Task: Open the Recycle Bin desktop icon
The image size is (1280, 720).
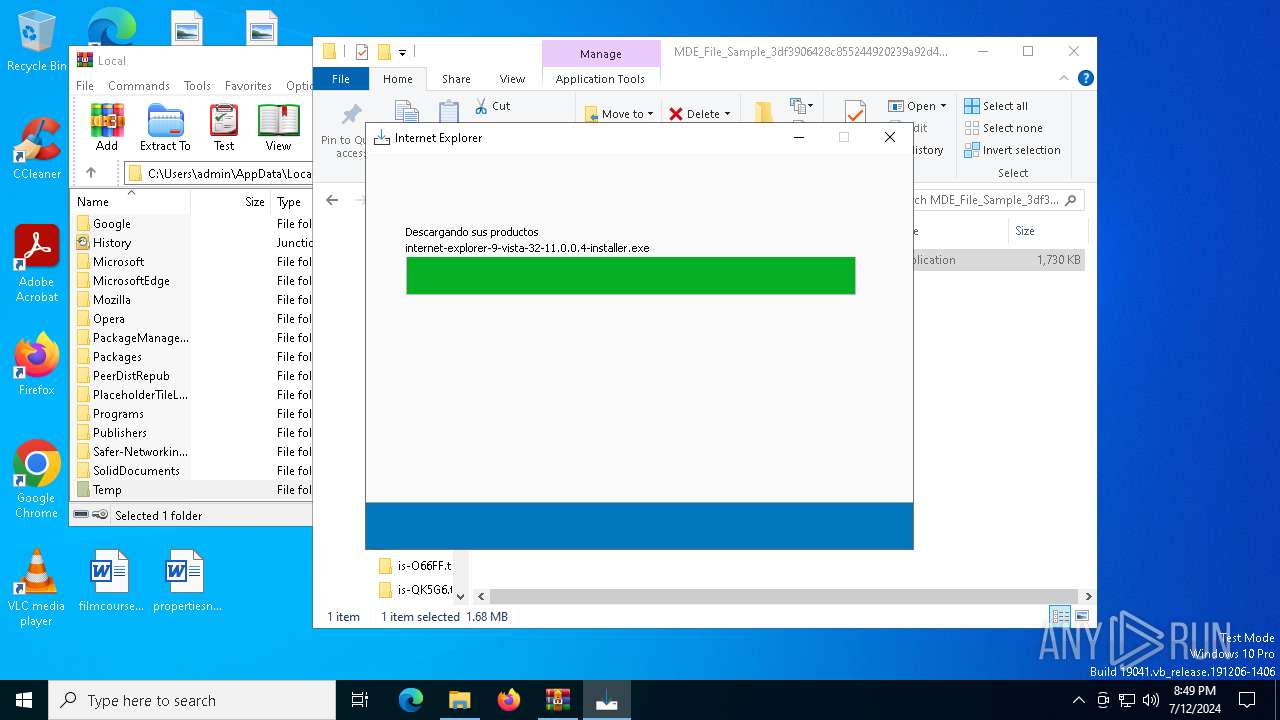Action: 37,42
